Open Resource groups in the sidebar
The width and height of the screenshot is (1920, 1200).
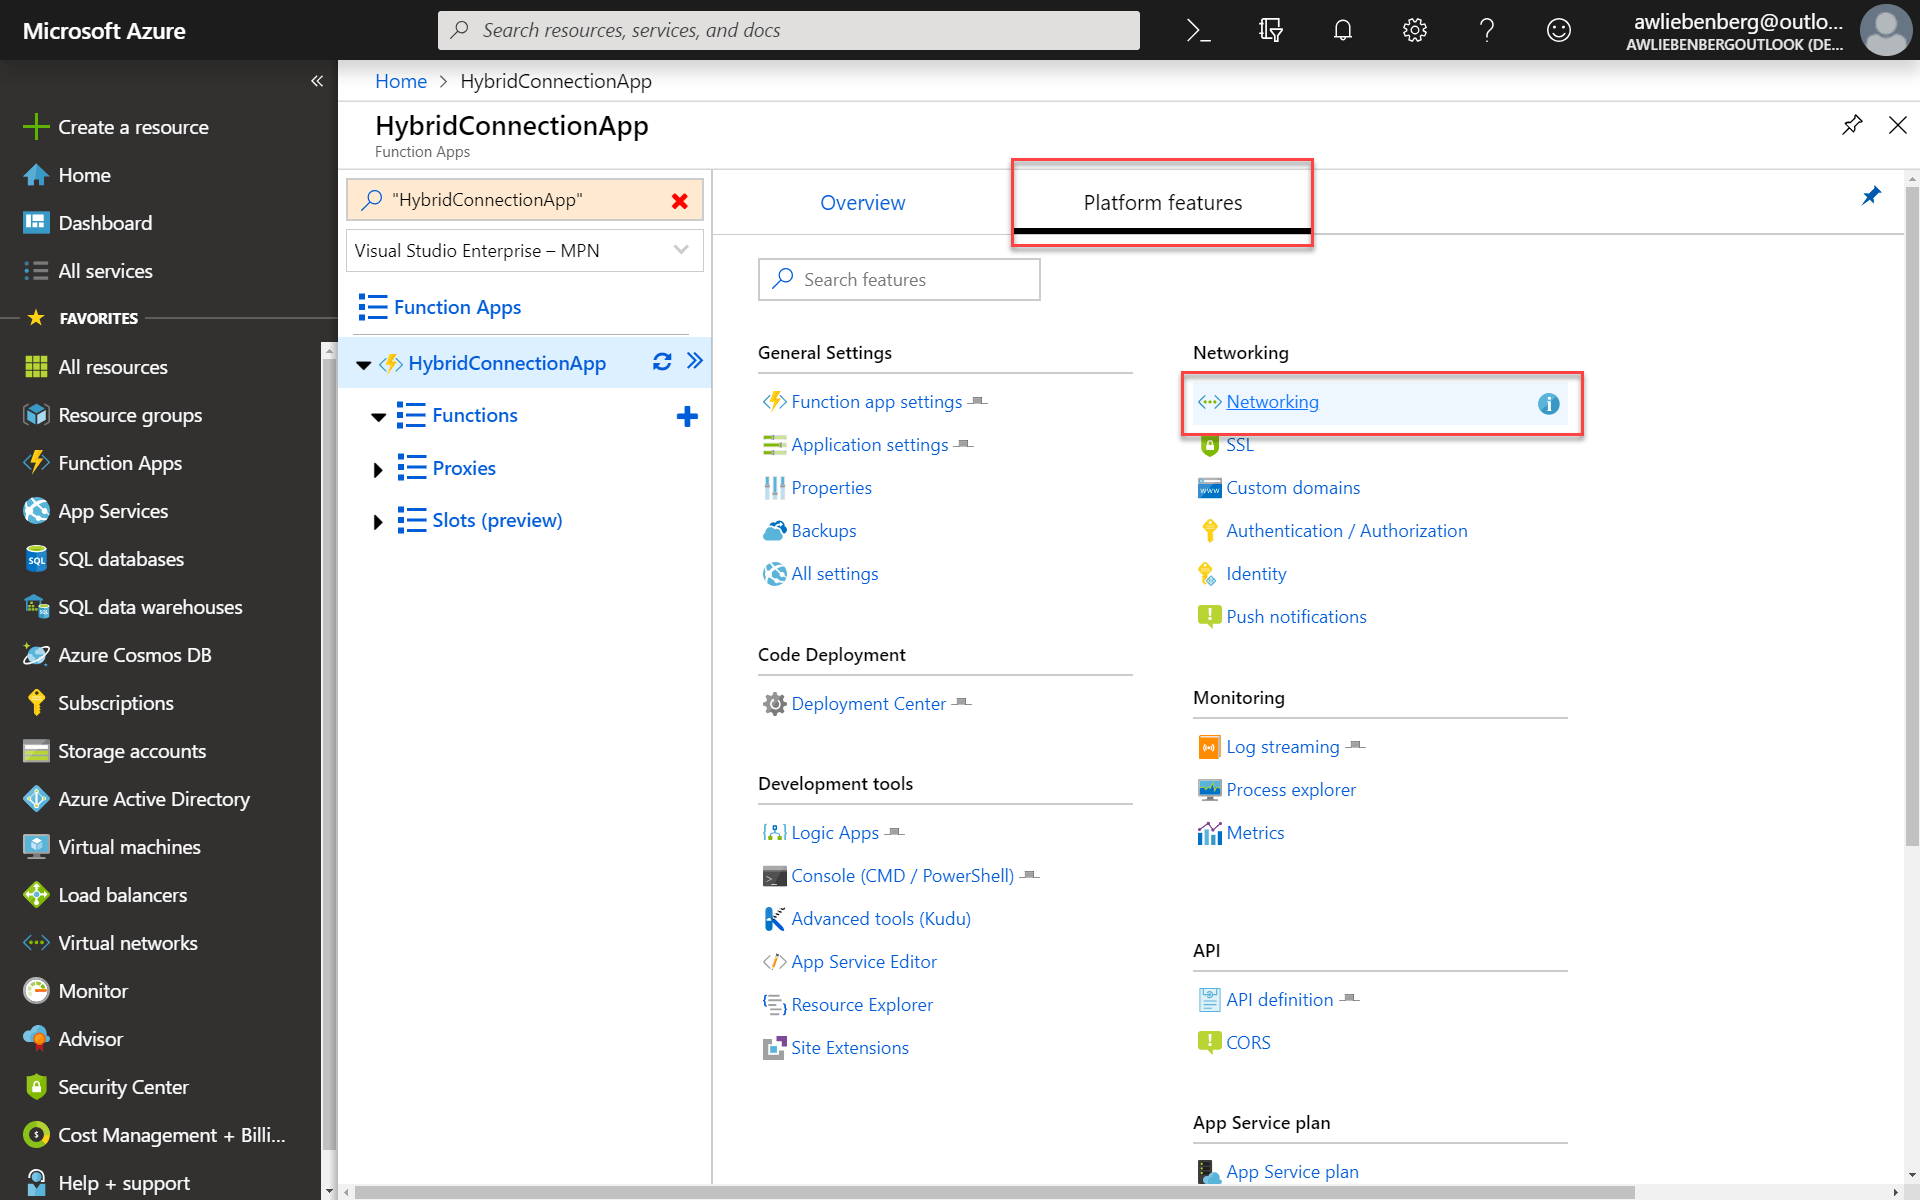(130, 415)
